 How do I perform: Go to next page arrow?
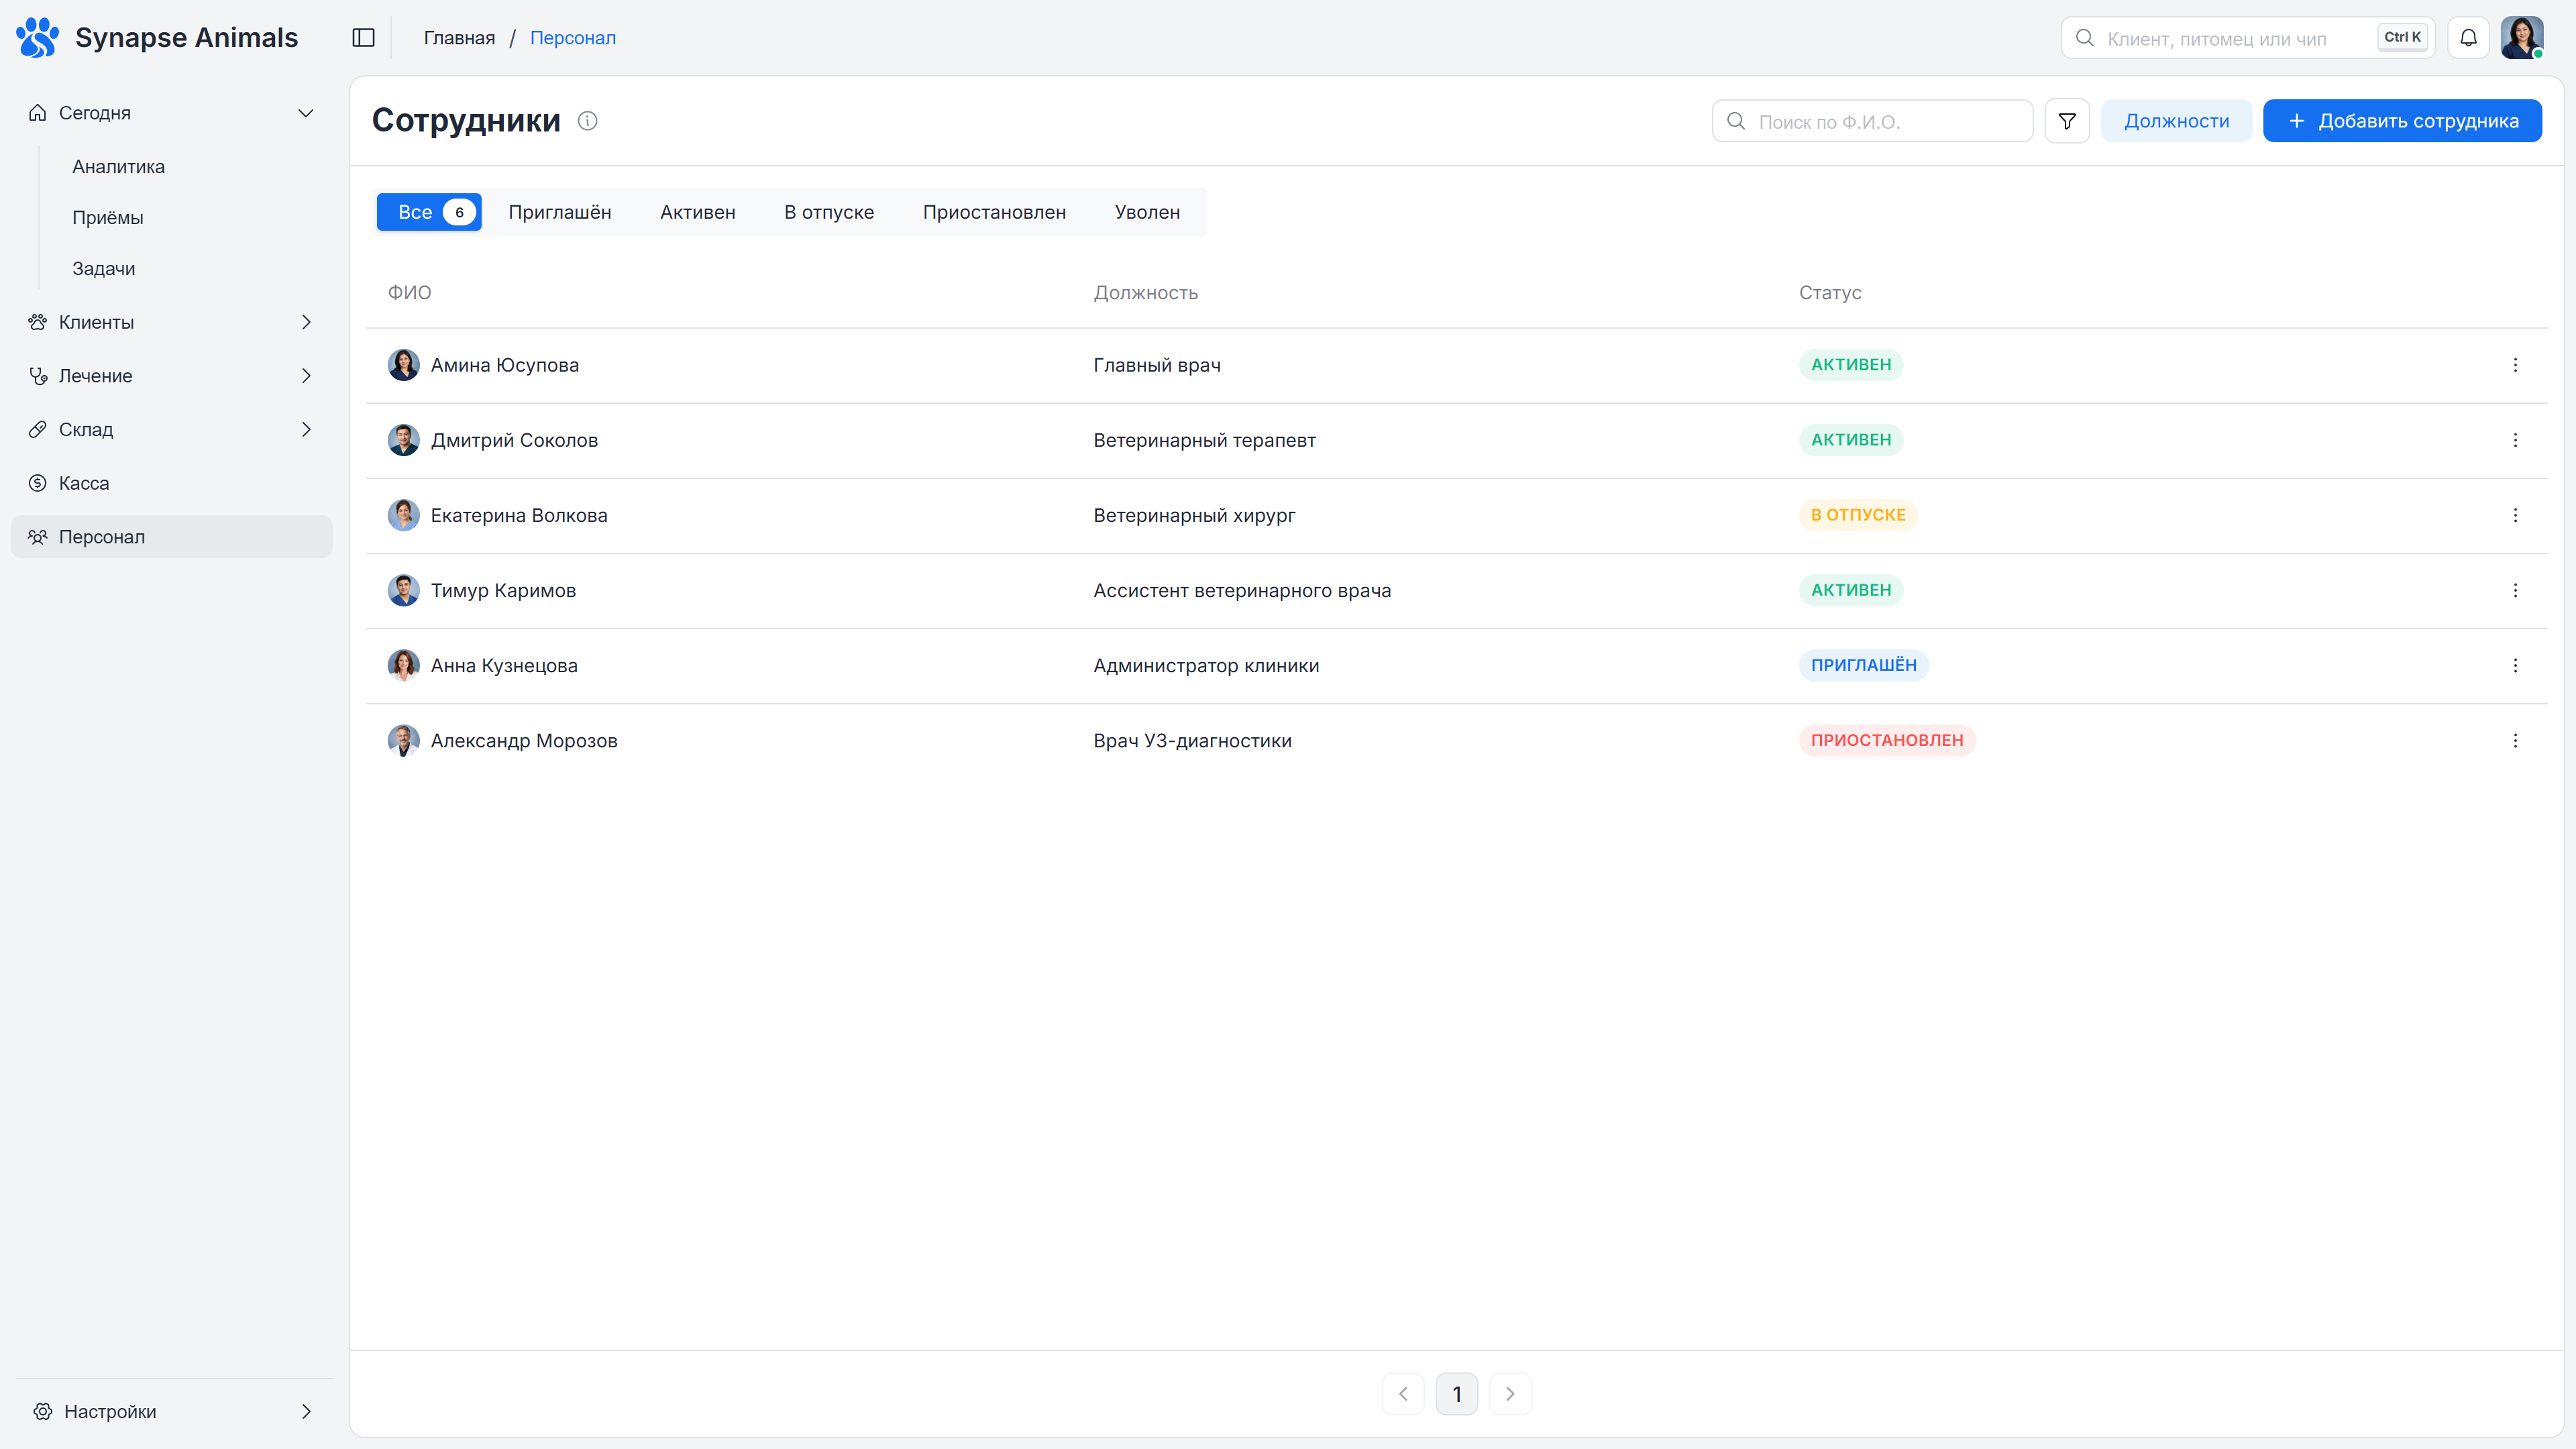pyautogui.click(x=1510, y=1394)
